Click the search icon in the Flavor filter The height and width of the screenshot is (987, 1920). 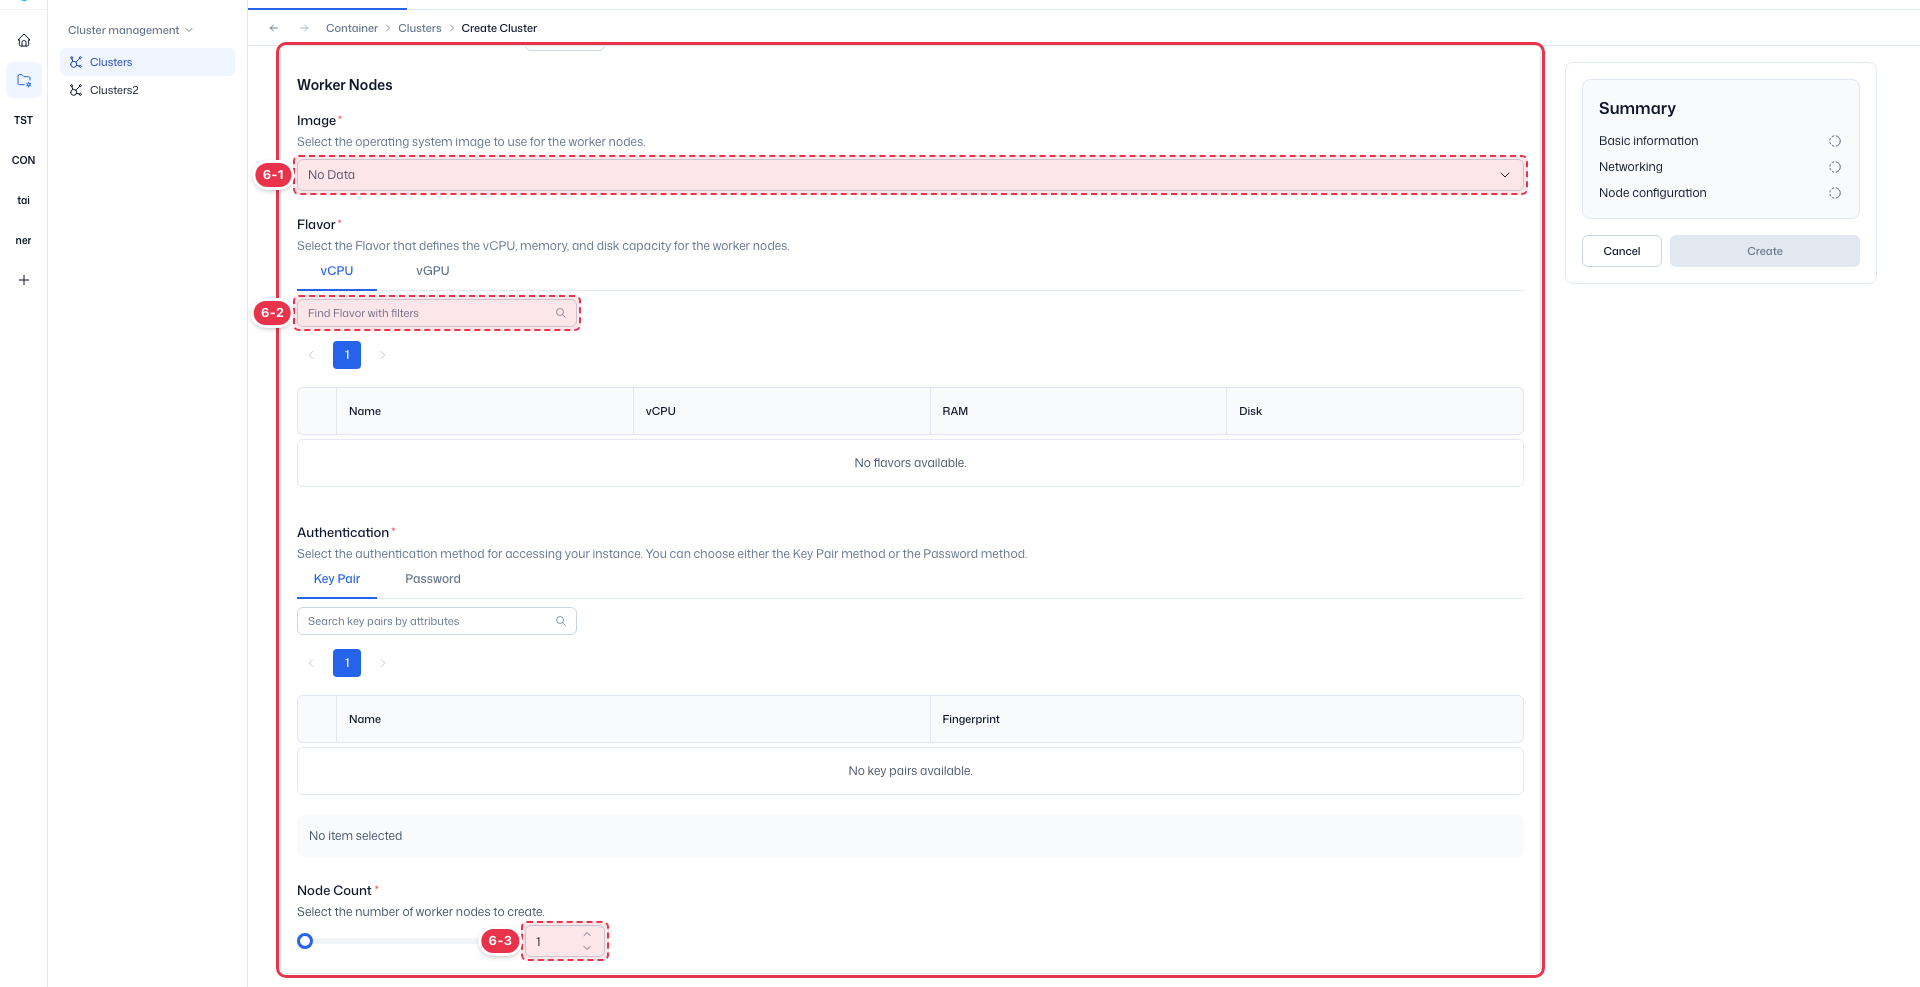coord(561,313)
